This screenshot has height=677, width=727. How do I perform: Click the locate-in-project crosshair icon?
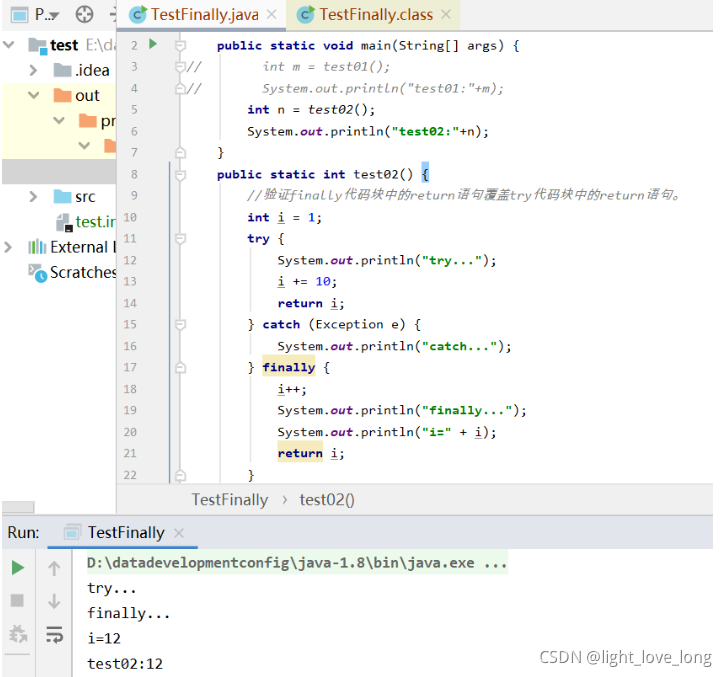click(x=84, y=14)
